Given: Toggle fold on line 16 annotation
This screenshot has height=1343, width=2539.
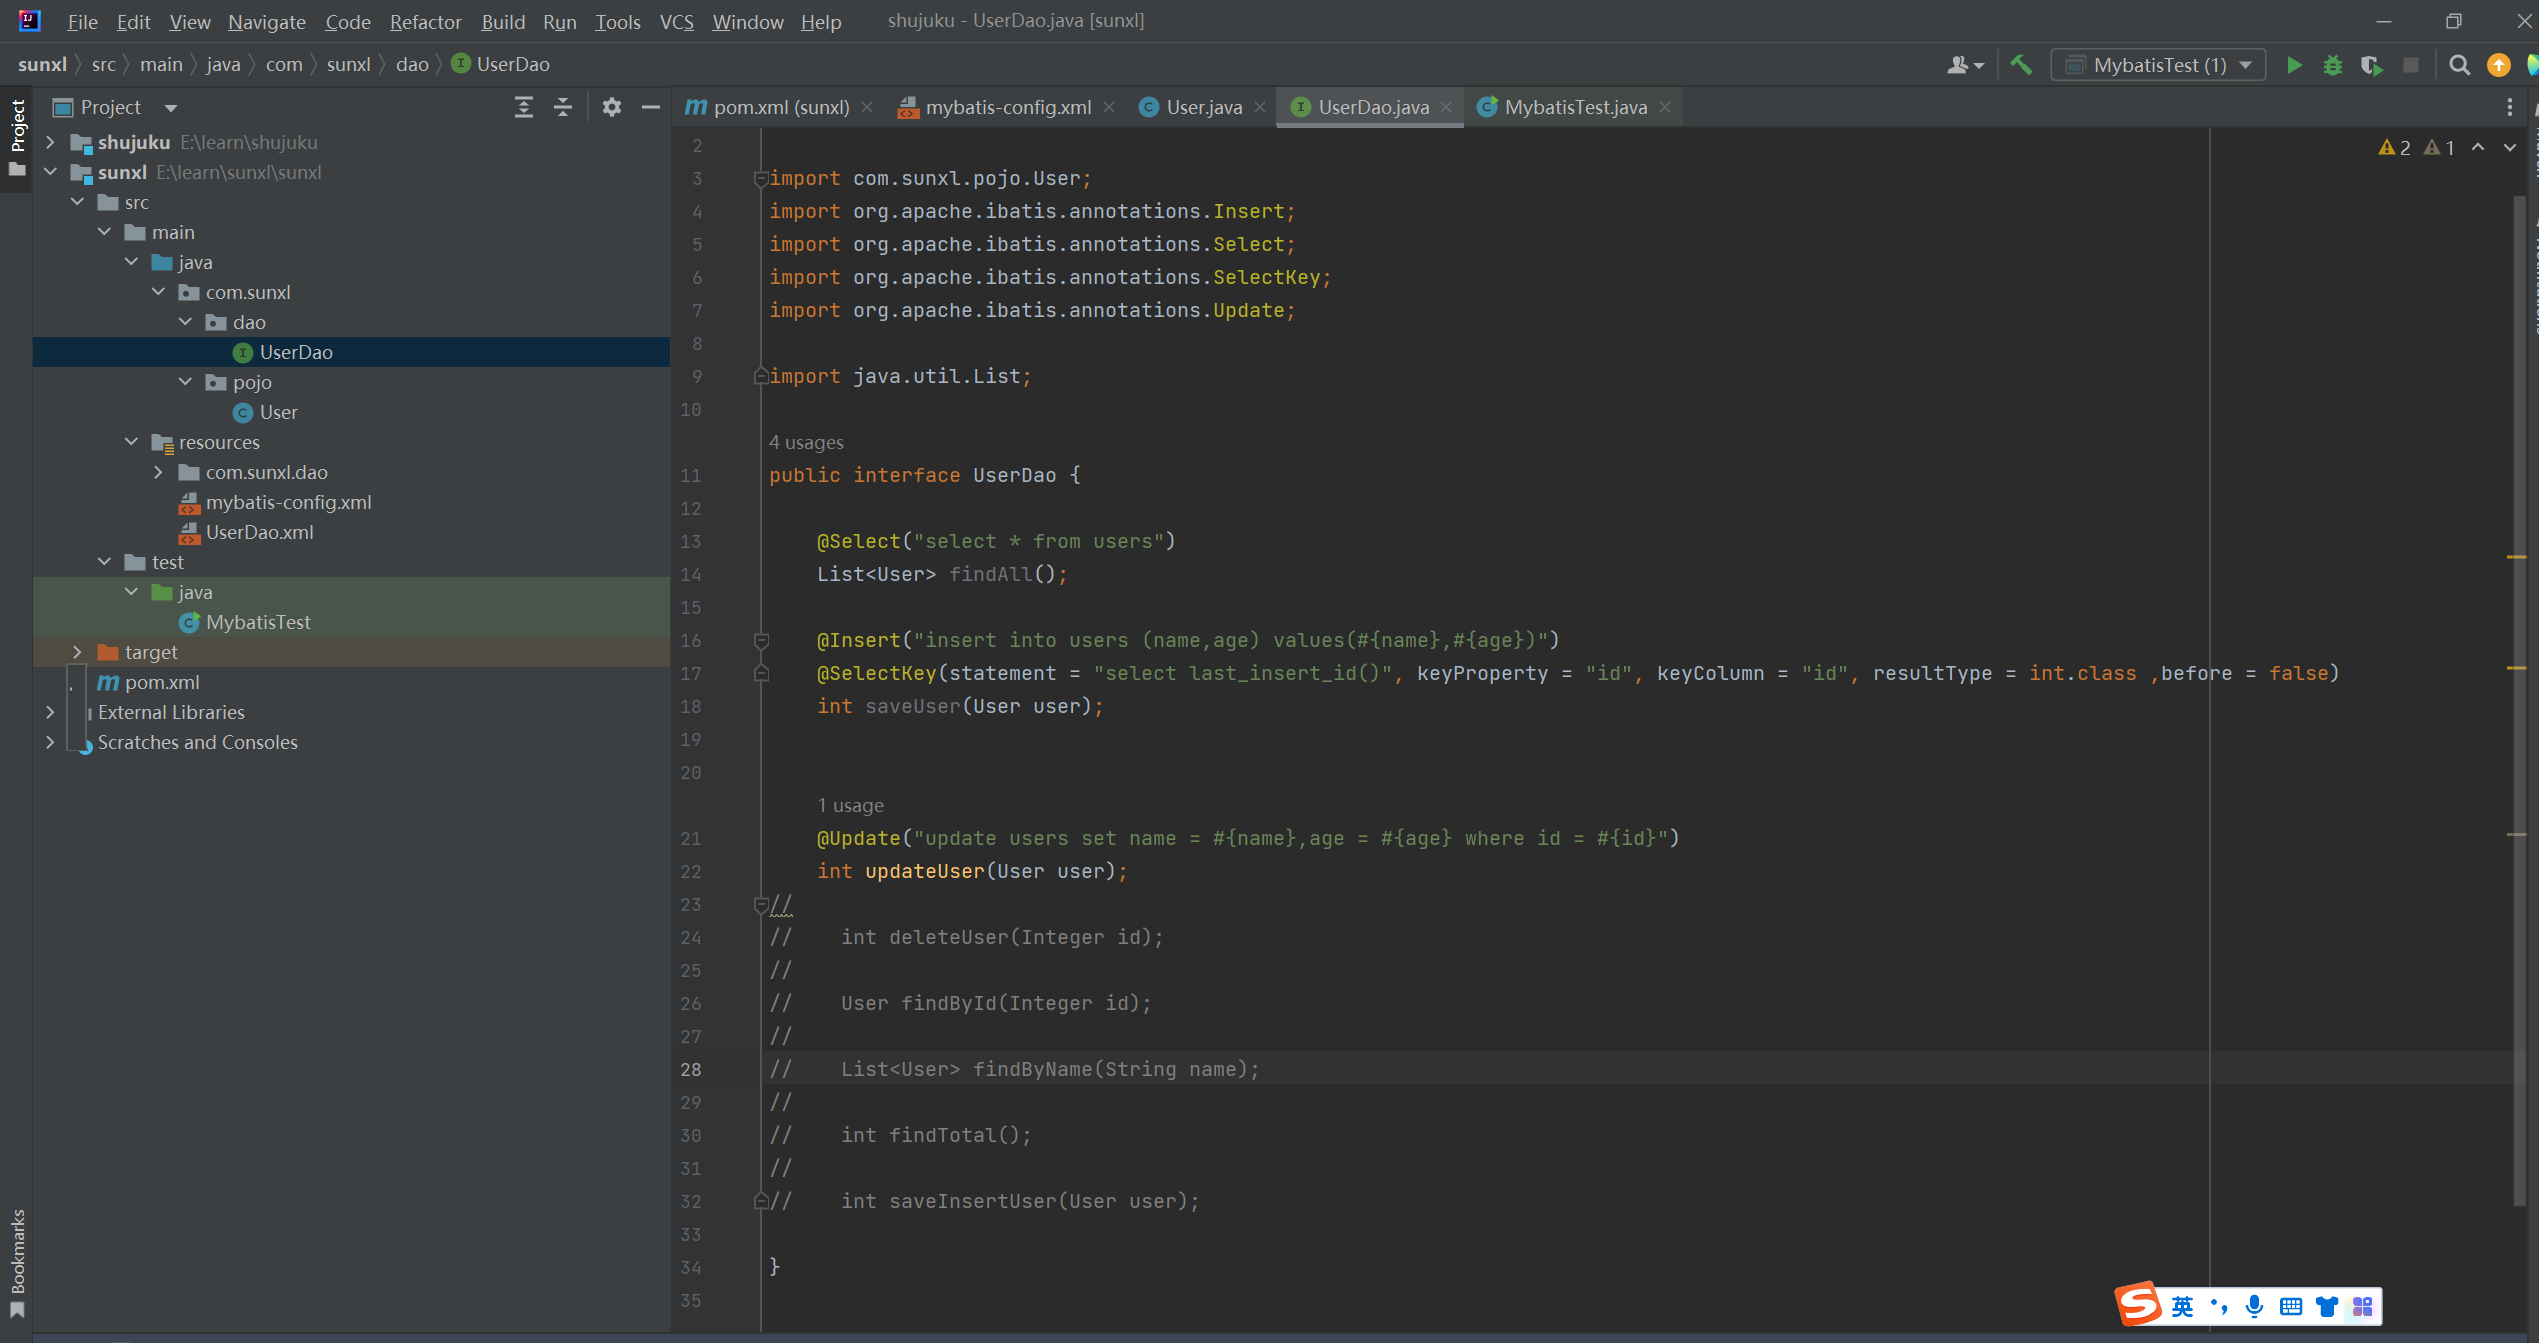Looking at the screenshot, I should [x=761, y=640].
